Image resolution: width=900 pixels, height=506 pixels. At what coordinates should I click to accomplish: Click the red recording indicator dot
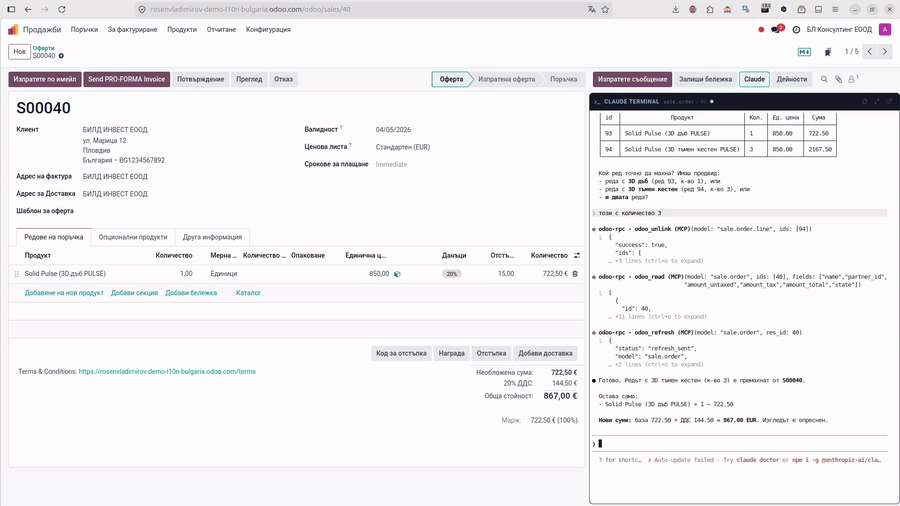[761, 29]
